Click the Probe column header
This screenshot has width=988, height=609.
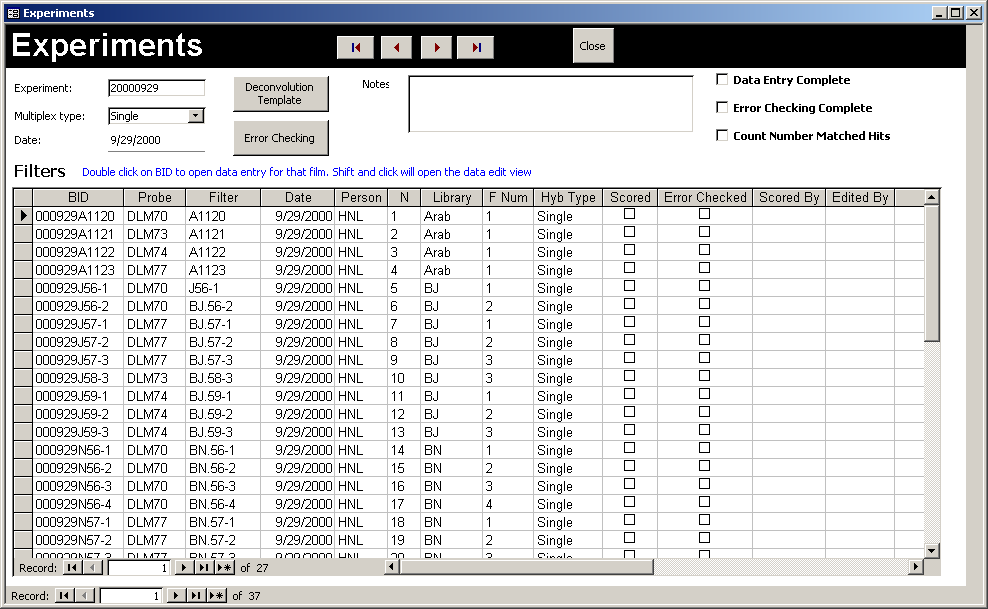155,197
